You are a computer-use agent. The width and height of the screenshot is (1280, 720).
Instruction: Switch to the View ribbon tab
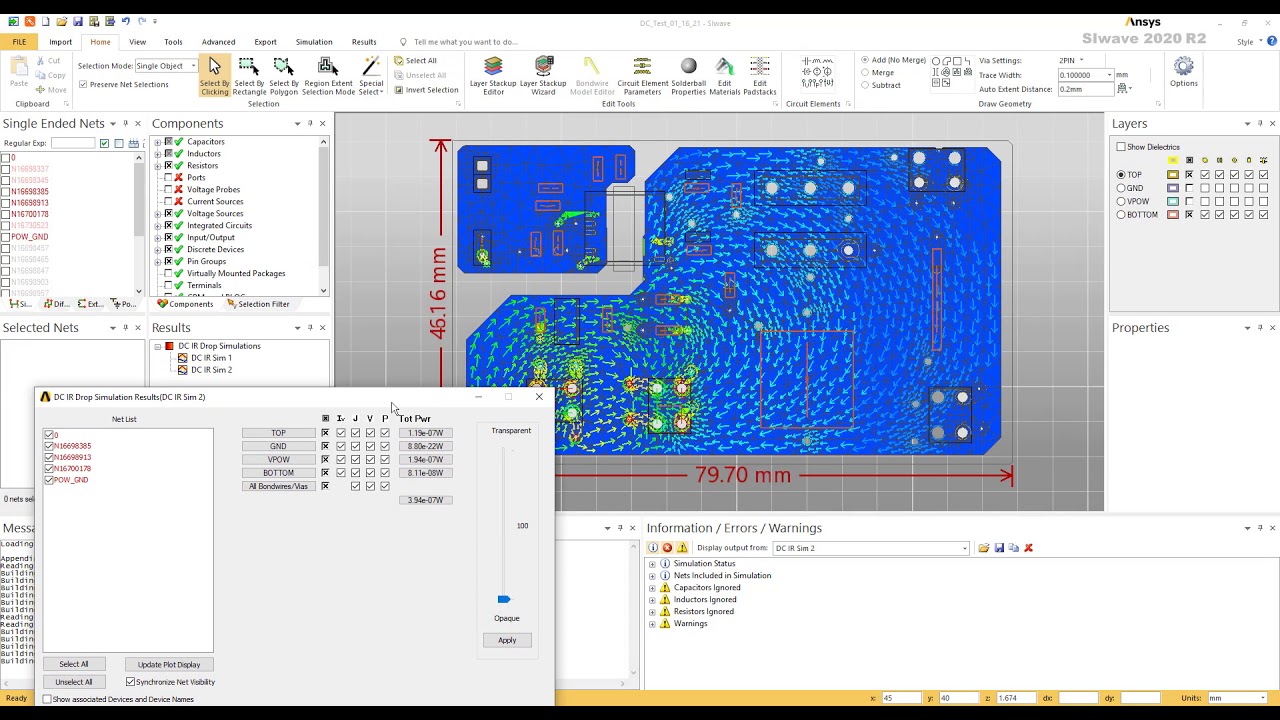pos(137,42)
